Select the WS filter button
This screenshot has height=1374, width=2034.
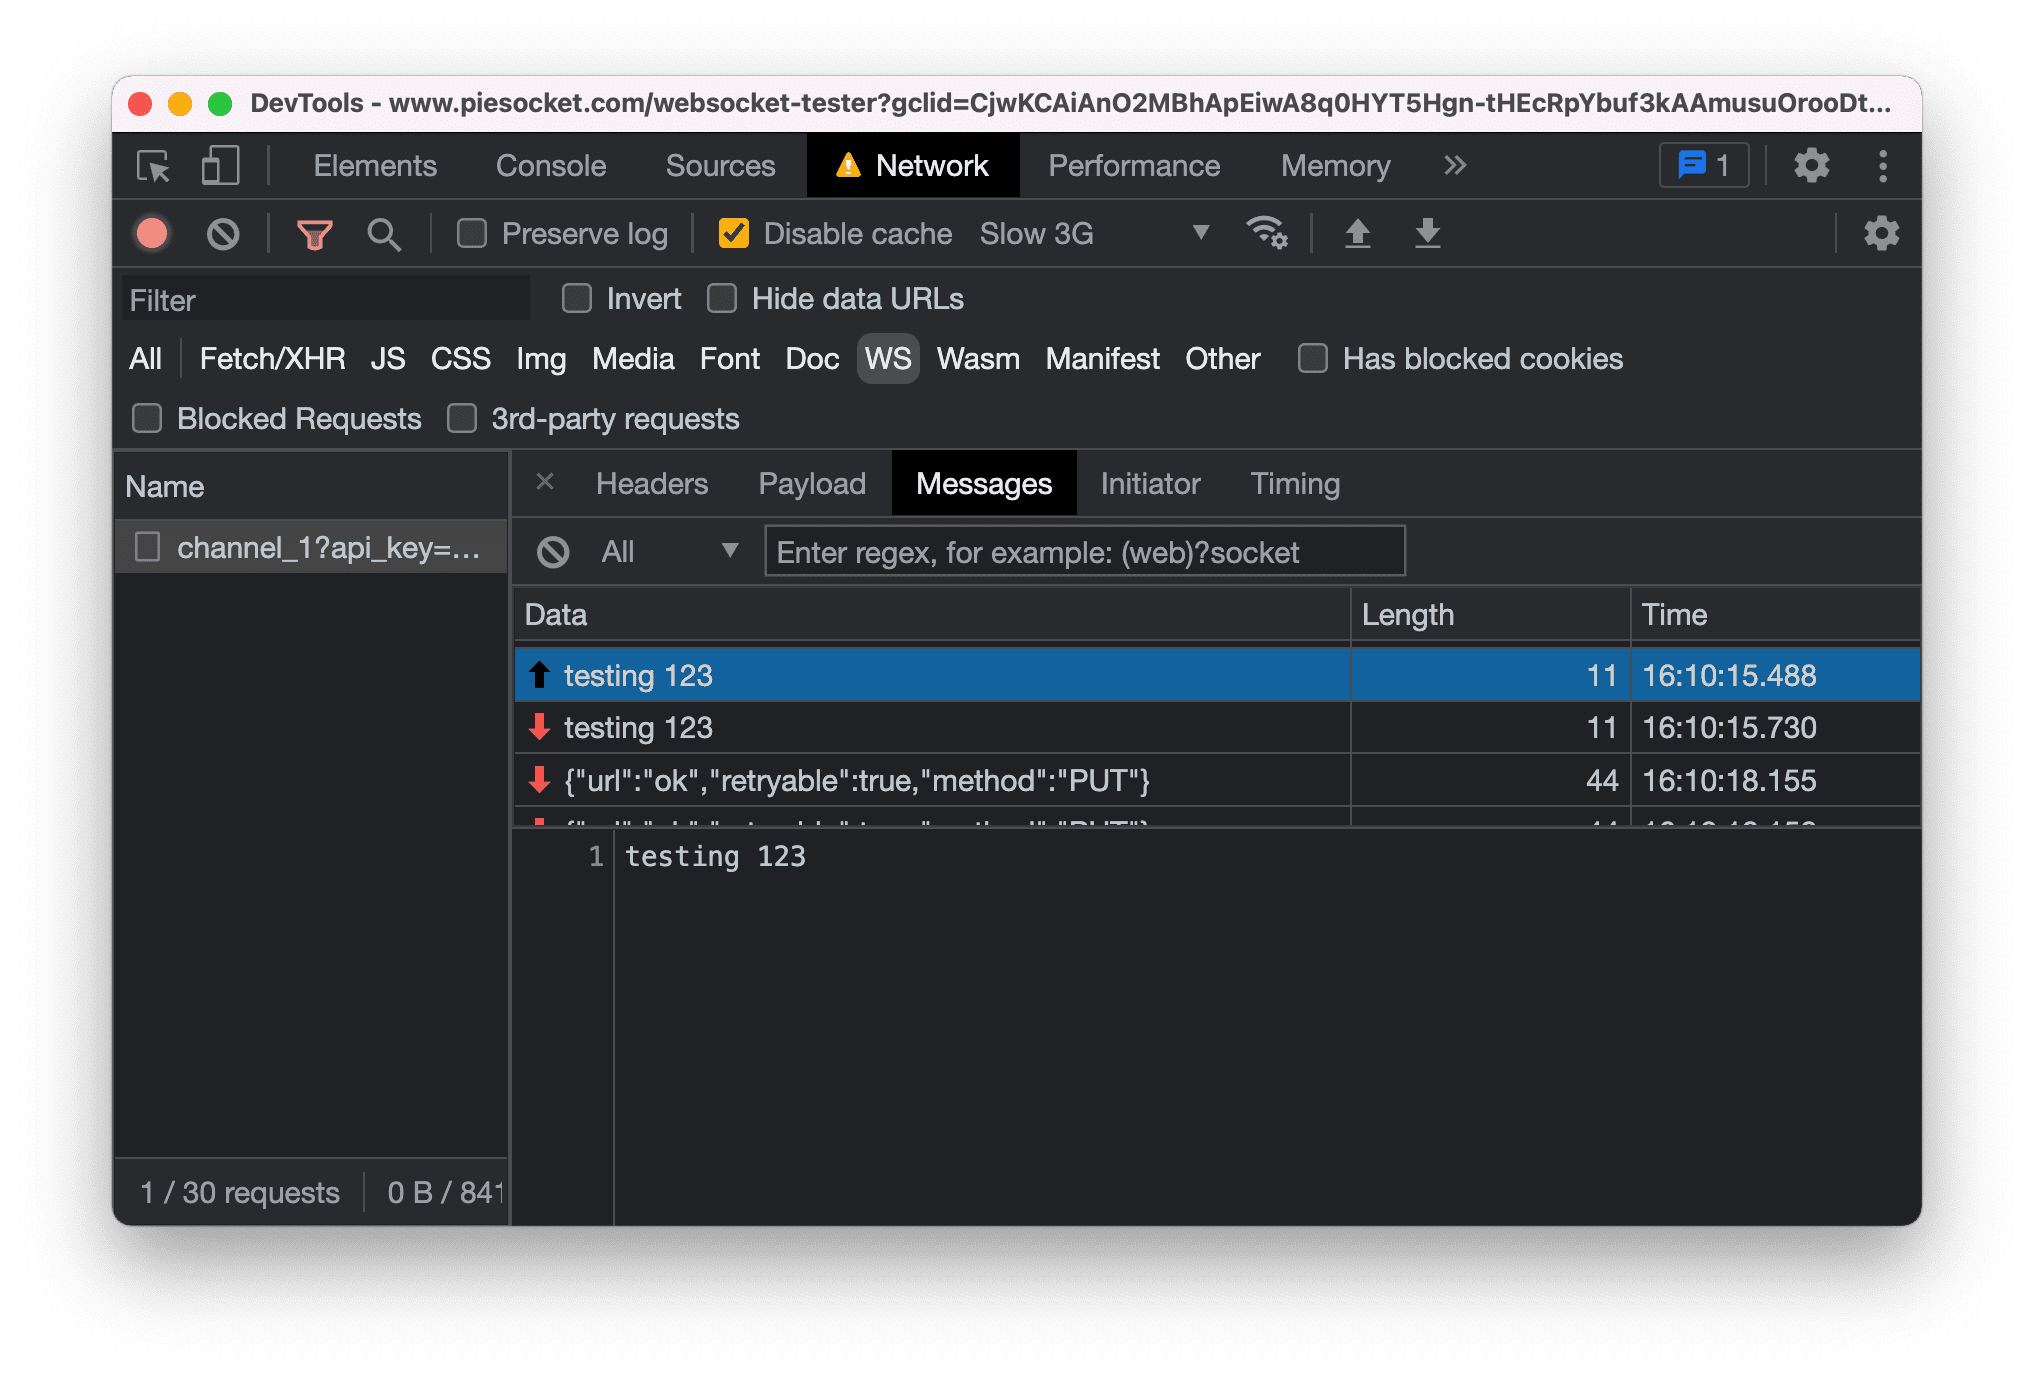tap(887, 359)
